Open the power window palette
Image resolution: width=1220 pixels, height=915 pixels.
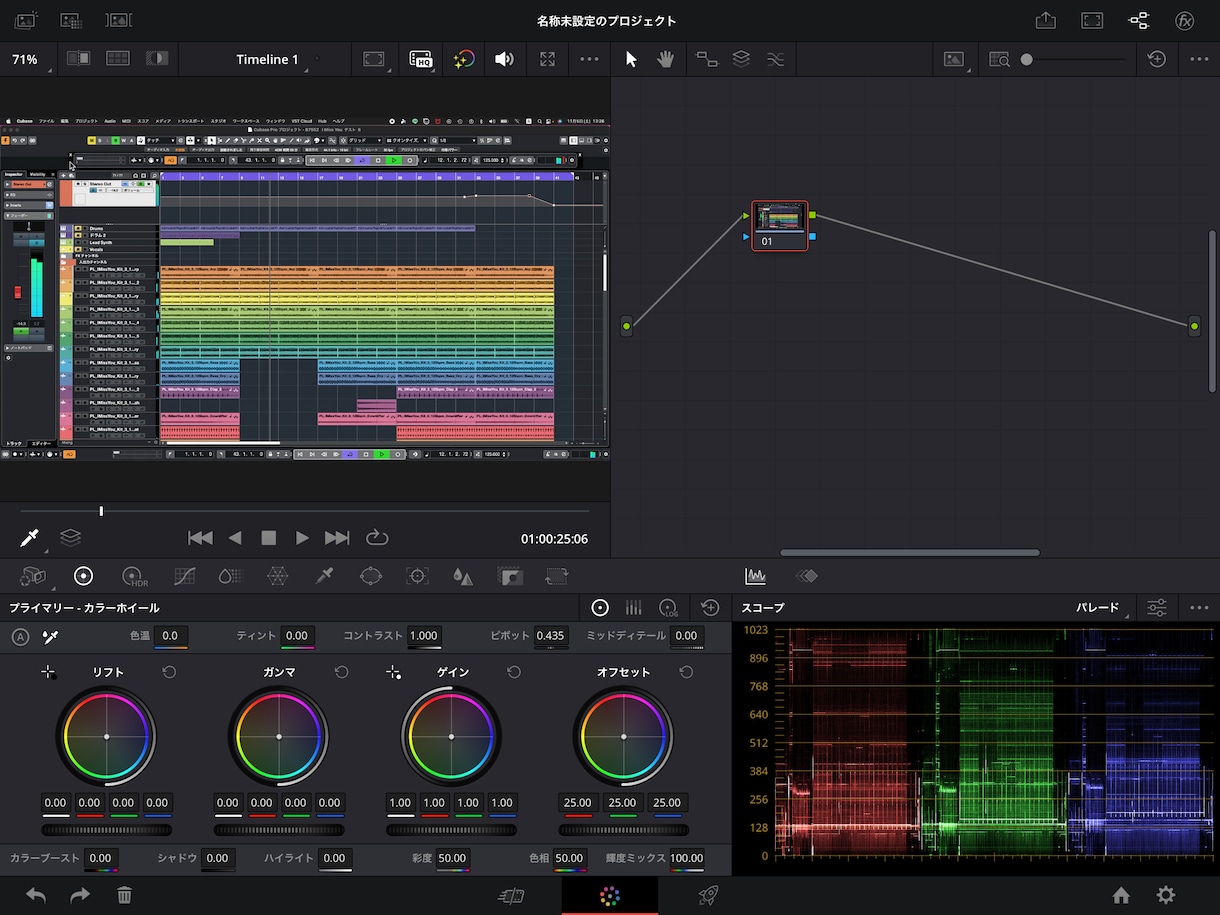(x=371, y=576)
